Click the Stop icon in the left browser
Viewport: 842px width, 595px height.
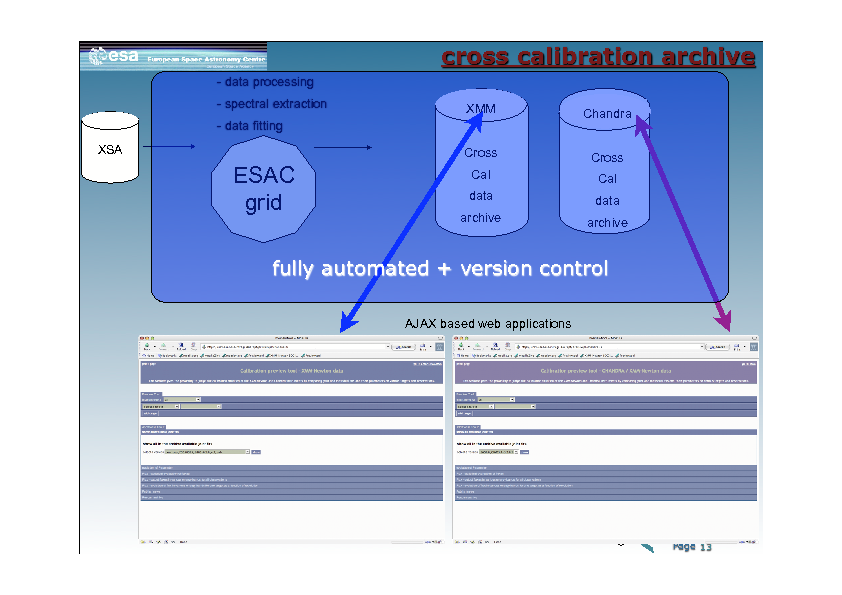pyautogui.click(x=193, y=346)
